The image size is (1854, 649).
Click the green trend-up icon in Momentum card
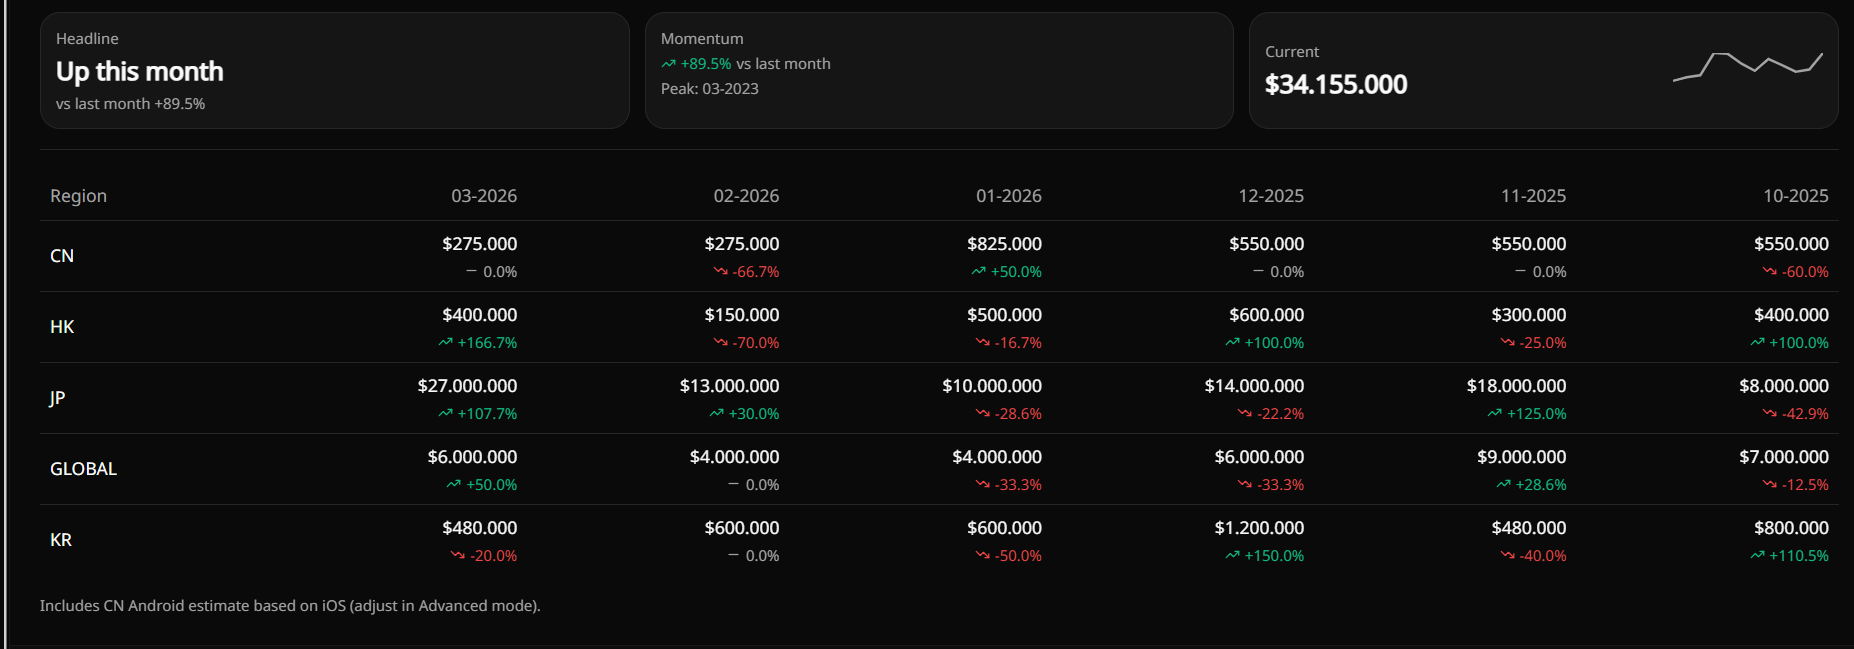pyautogui.click(x=668, y=64)
